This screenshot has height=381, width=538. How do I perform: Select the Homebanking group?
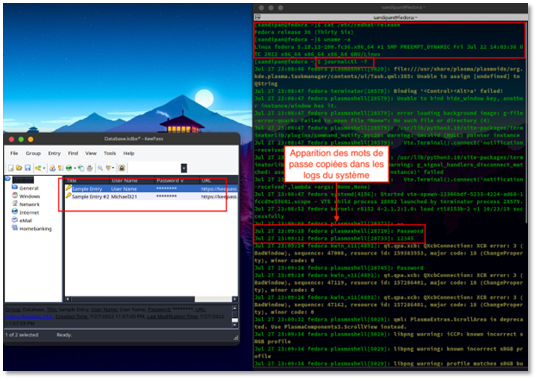coord(35,229)
